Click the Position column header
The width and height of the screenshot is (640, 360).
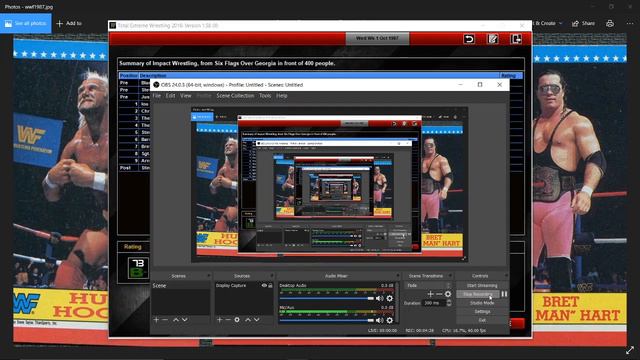129,76
